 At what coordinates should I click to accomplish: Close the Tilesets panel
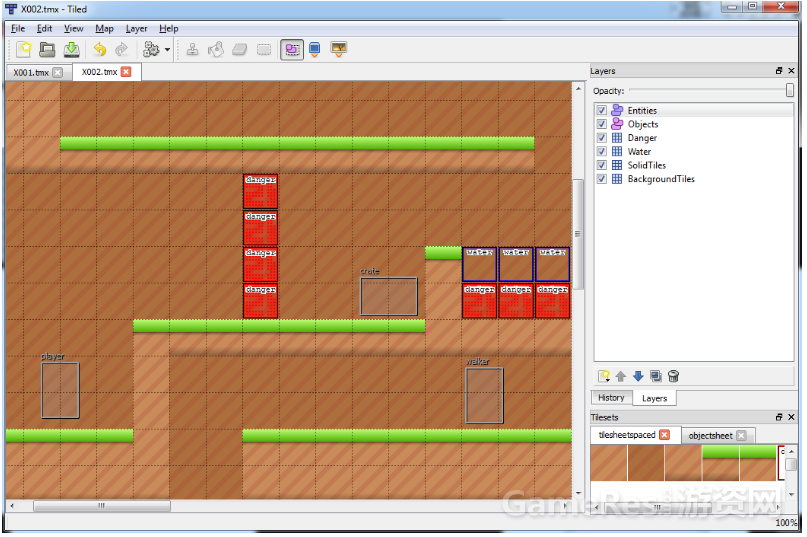[792, 417]
